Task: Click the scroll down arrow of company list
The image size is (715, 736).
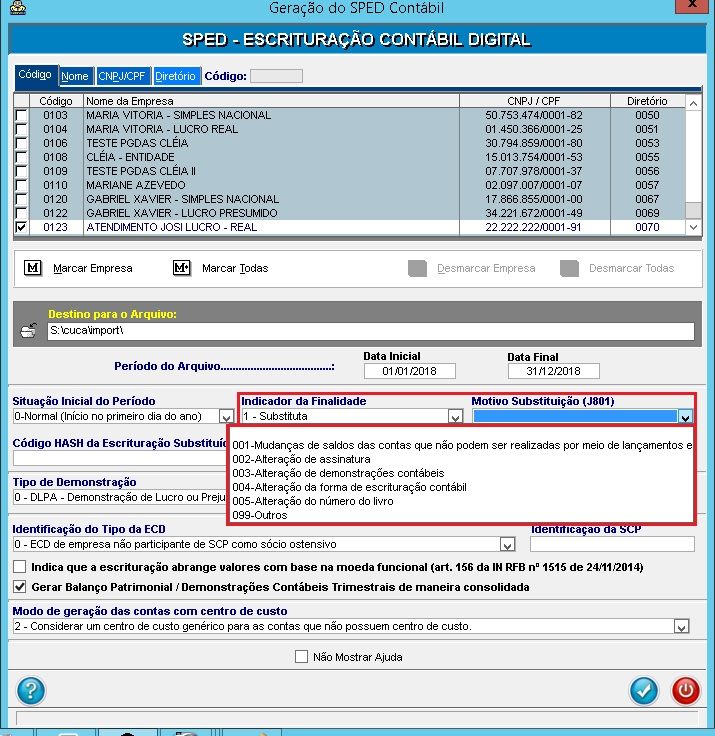Action: [693, 227]
